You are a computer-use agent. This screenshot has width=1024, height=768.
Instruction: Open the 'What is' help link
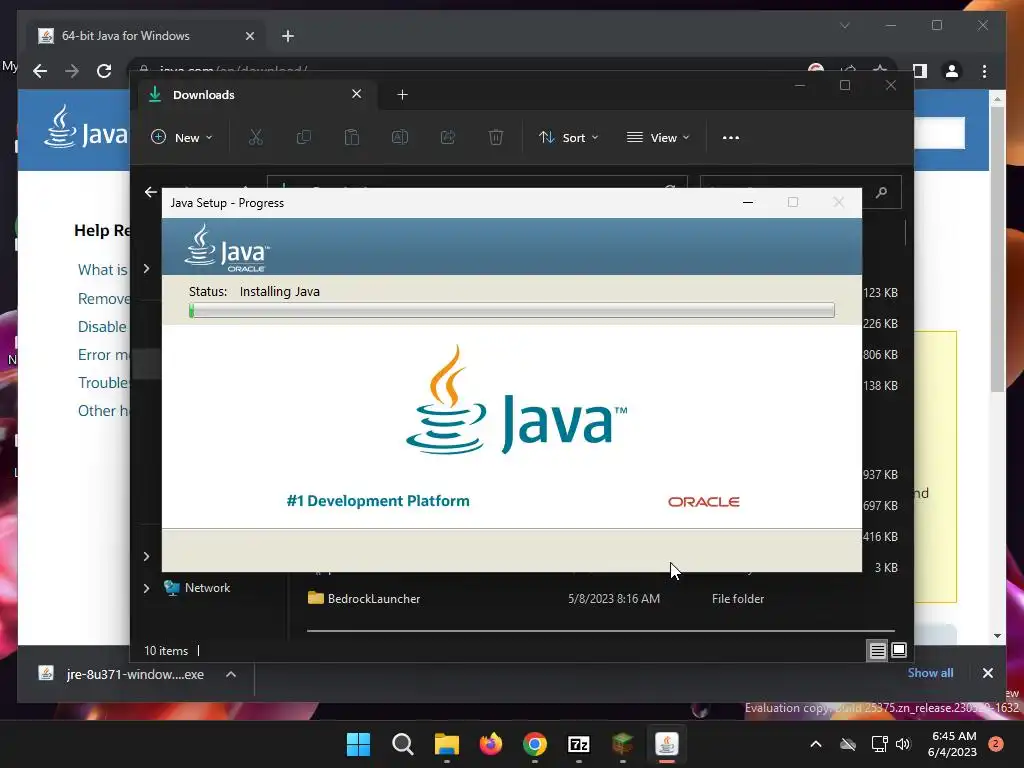[x=103, y=270]
